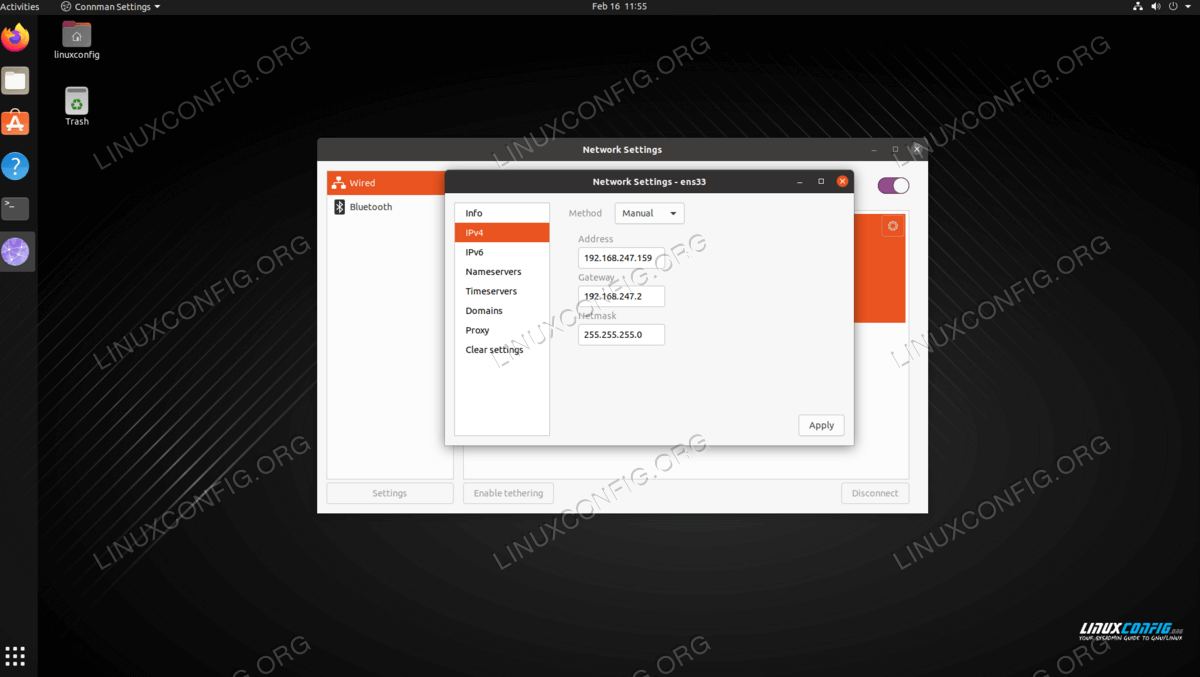
Task: Click the Address field 192.168.247.159
Action: [621, 258]
